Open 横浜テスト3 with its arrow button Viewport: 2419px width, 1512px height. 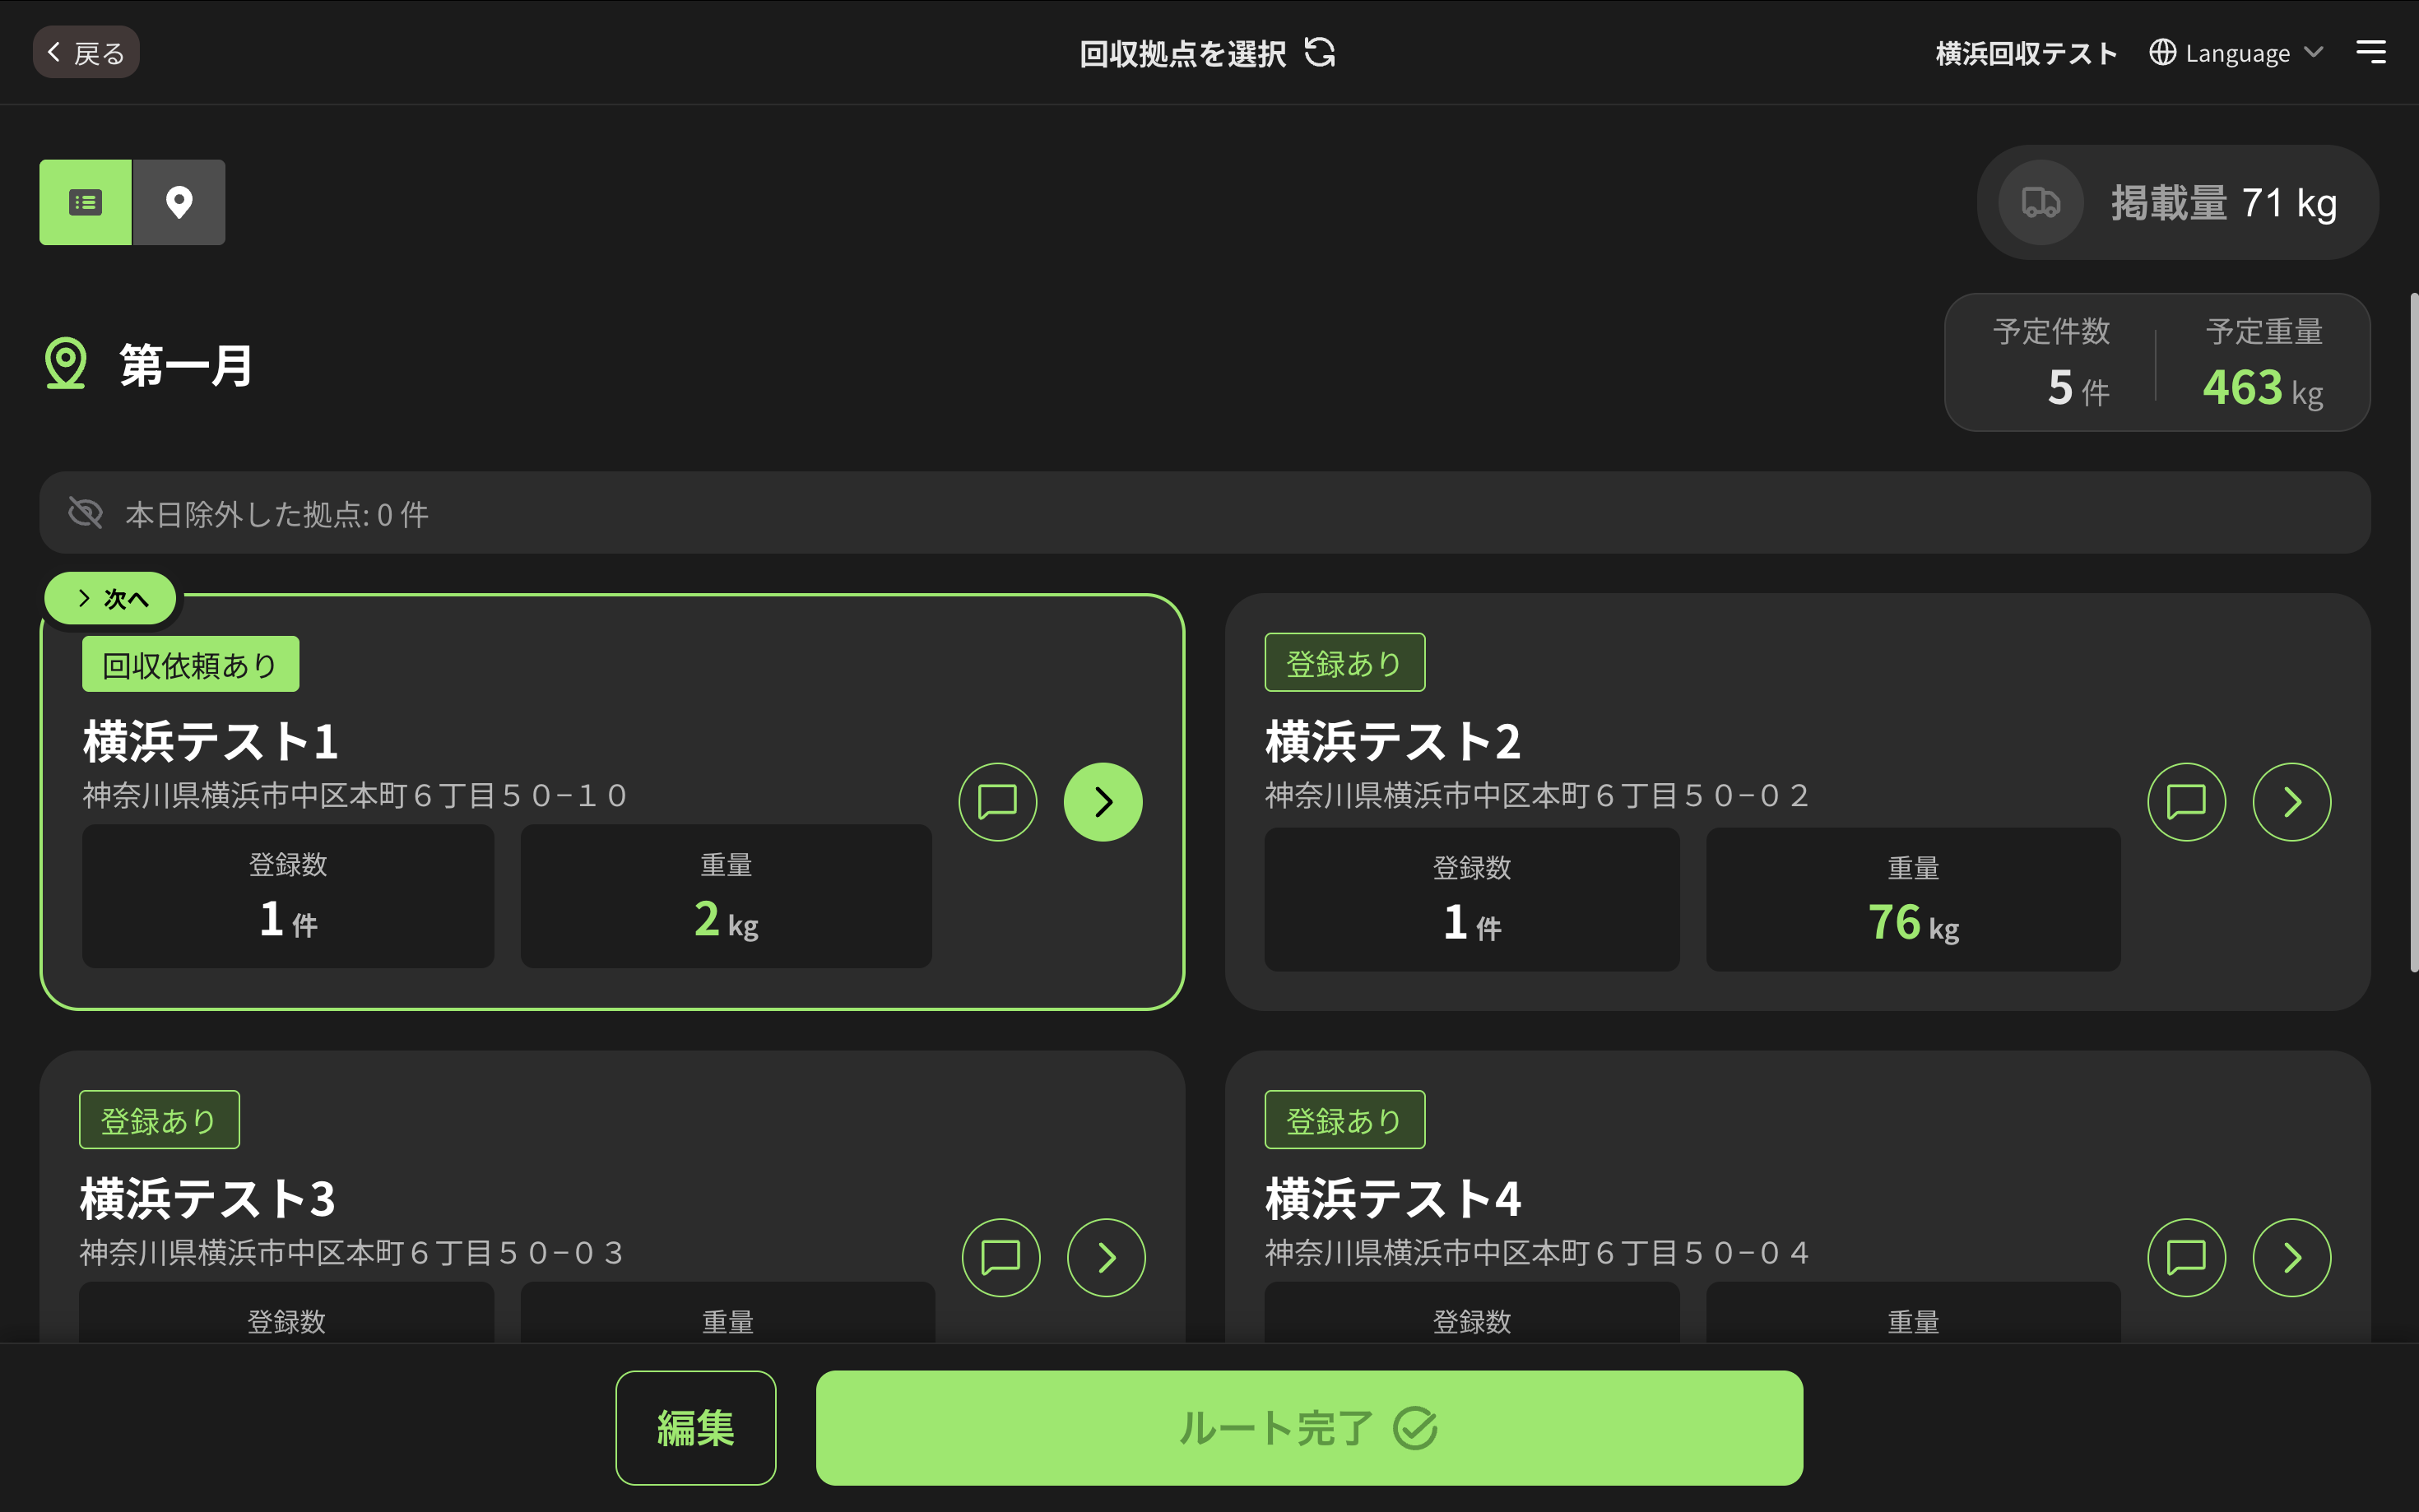pos(1106,1258)
